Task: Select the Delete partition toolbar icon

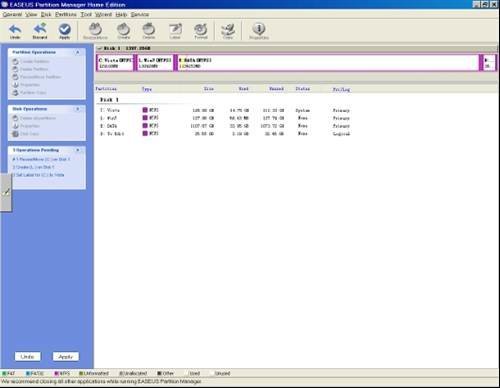Action: pyautogui.click(x=149, y=30)
